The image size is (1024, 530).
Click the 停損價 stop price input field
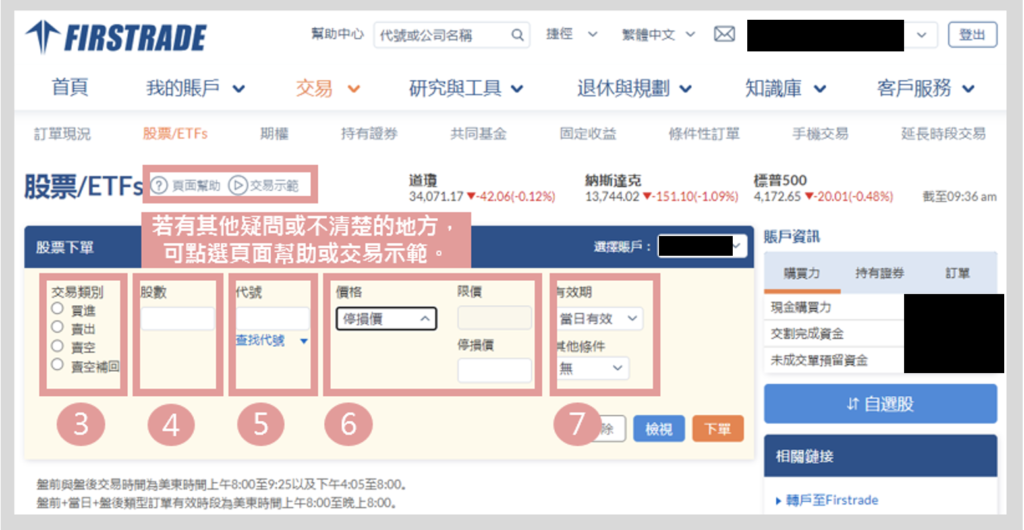(x=494, y=370)
